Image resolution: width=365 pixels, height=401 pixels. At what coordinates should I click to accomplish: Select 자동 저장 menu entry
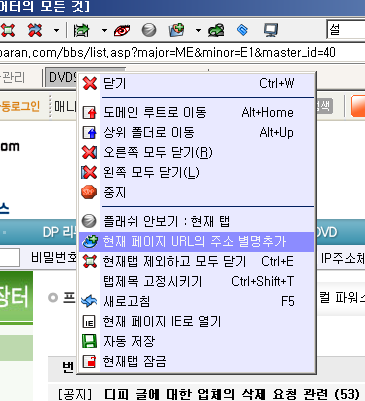coord(197,341)
